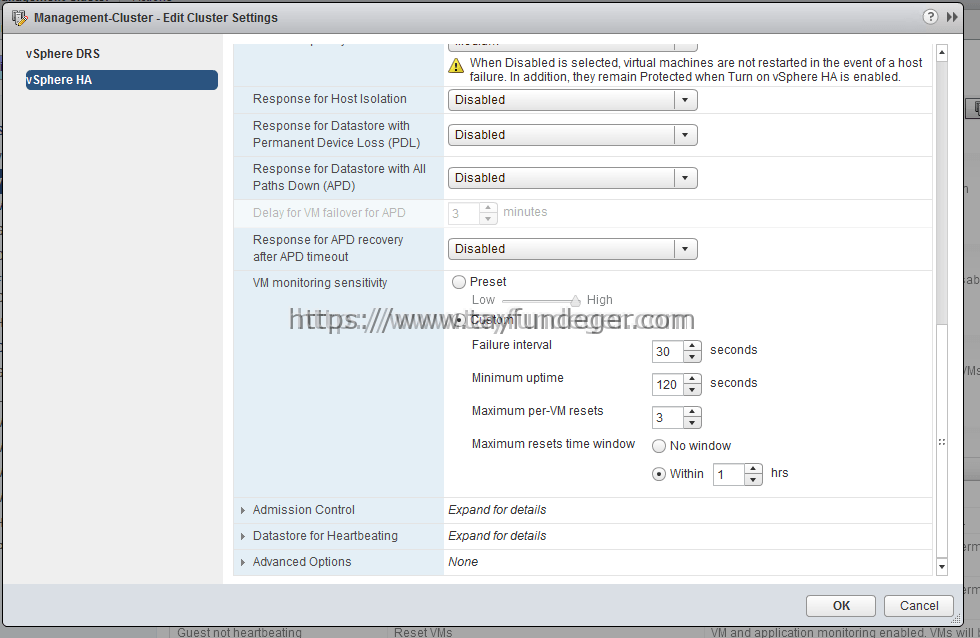Decrease Failure interval with down arrow
This screenshot has width=980, height=638.
click(x=692, y=357)
